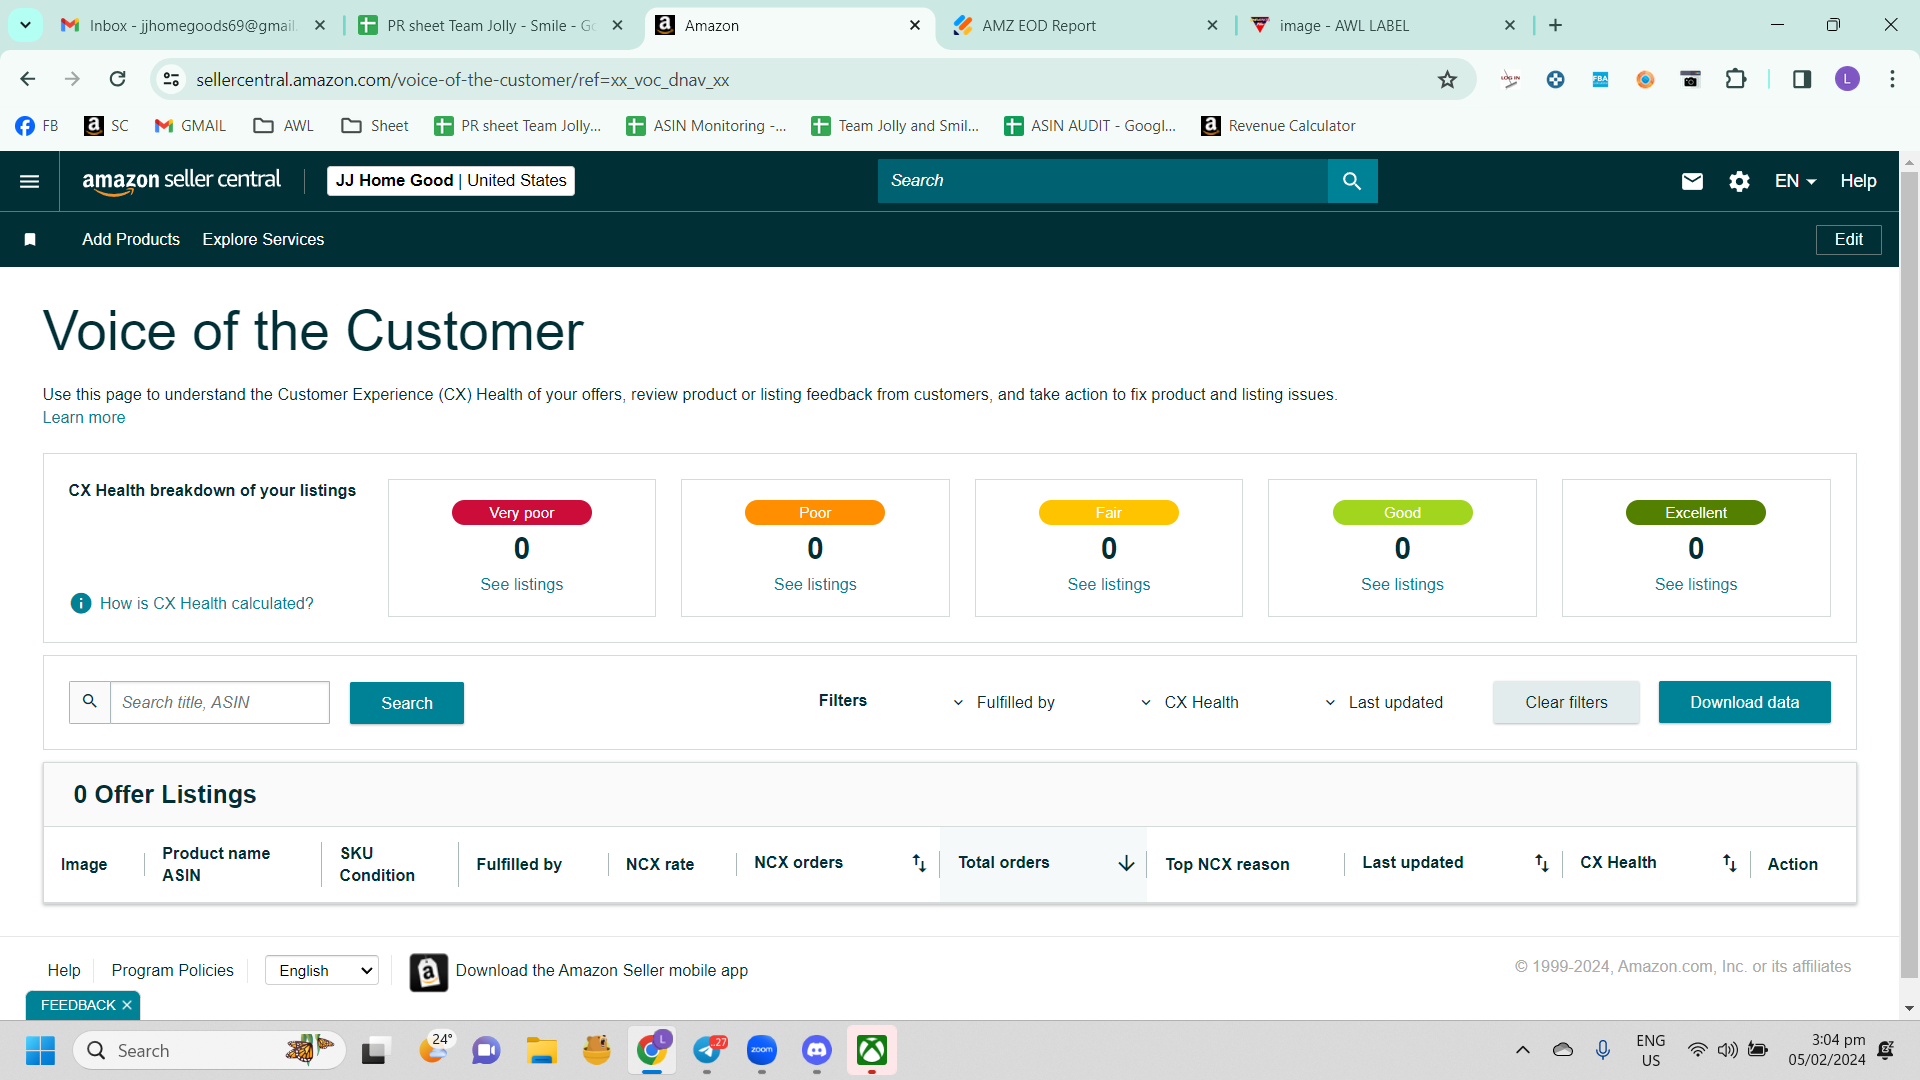Expand the Last updated filter
1920x1080 pixels.
pyautogui.click(x=1383, y=702)
